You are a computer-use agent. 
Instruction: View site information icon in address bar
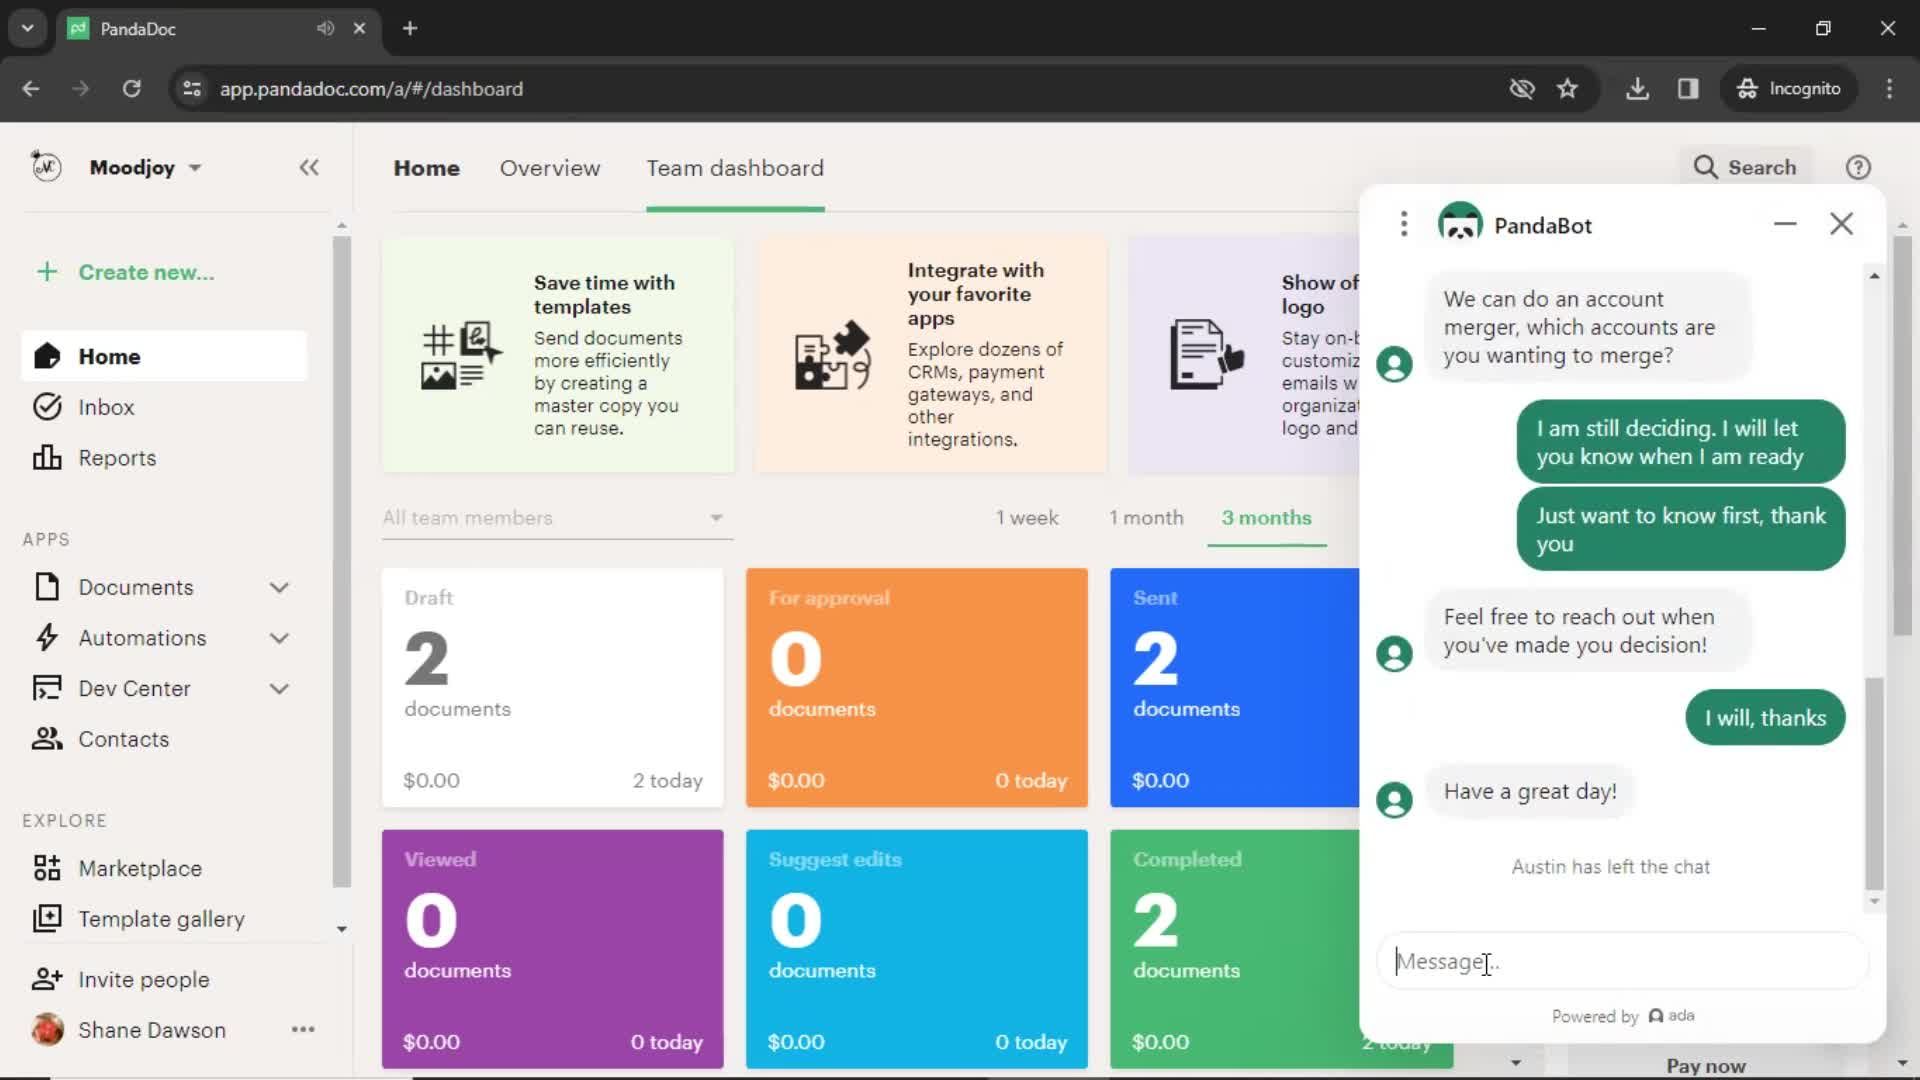click(191, 88)
